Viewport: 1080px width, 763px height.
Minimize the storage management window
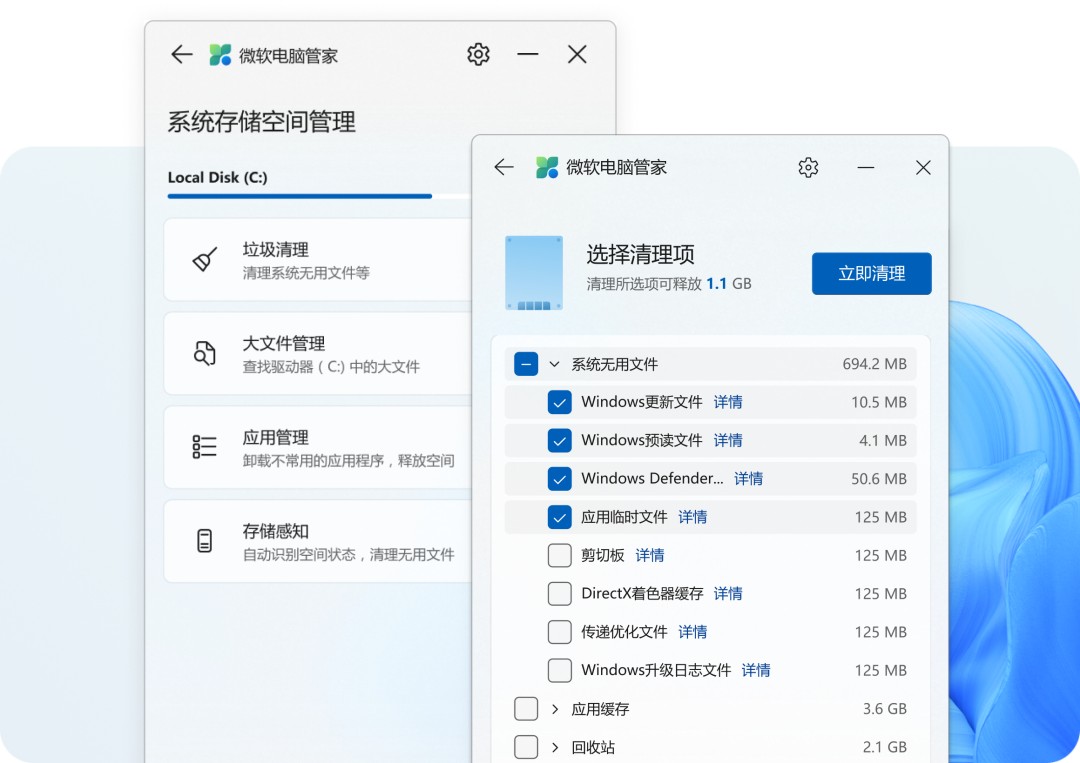[528, 54]
